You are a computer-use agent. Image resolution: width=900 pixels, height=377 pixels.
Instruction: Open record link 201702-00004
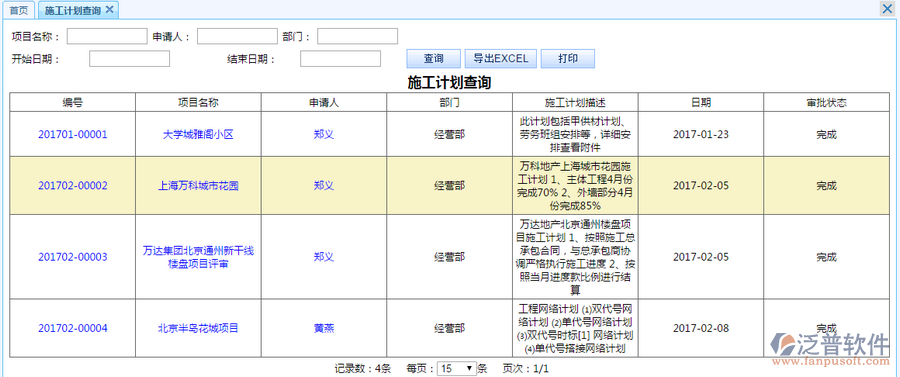[73, 328]
